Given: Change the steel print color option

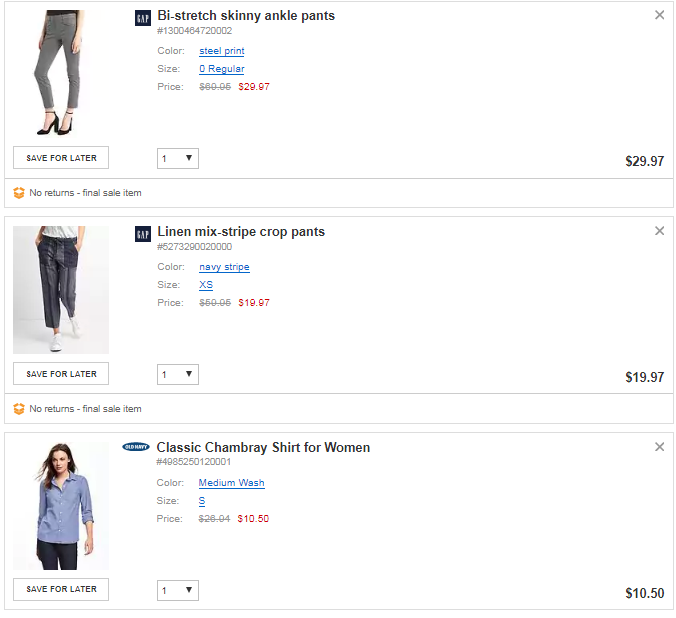Looking at the screenshot, I should [x=221, y=51].
